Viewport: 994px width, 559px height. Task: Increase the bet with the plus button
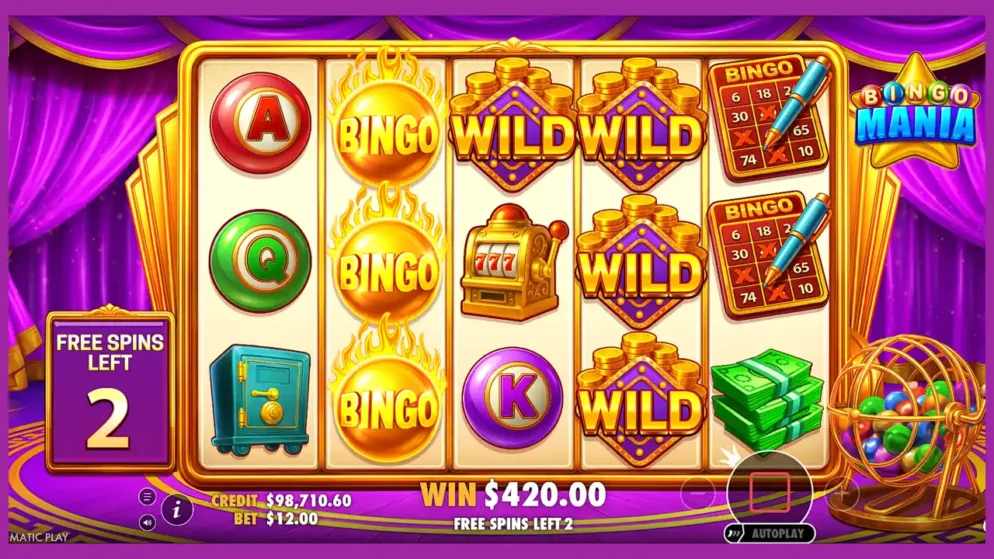click(x=841, y=492)
